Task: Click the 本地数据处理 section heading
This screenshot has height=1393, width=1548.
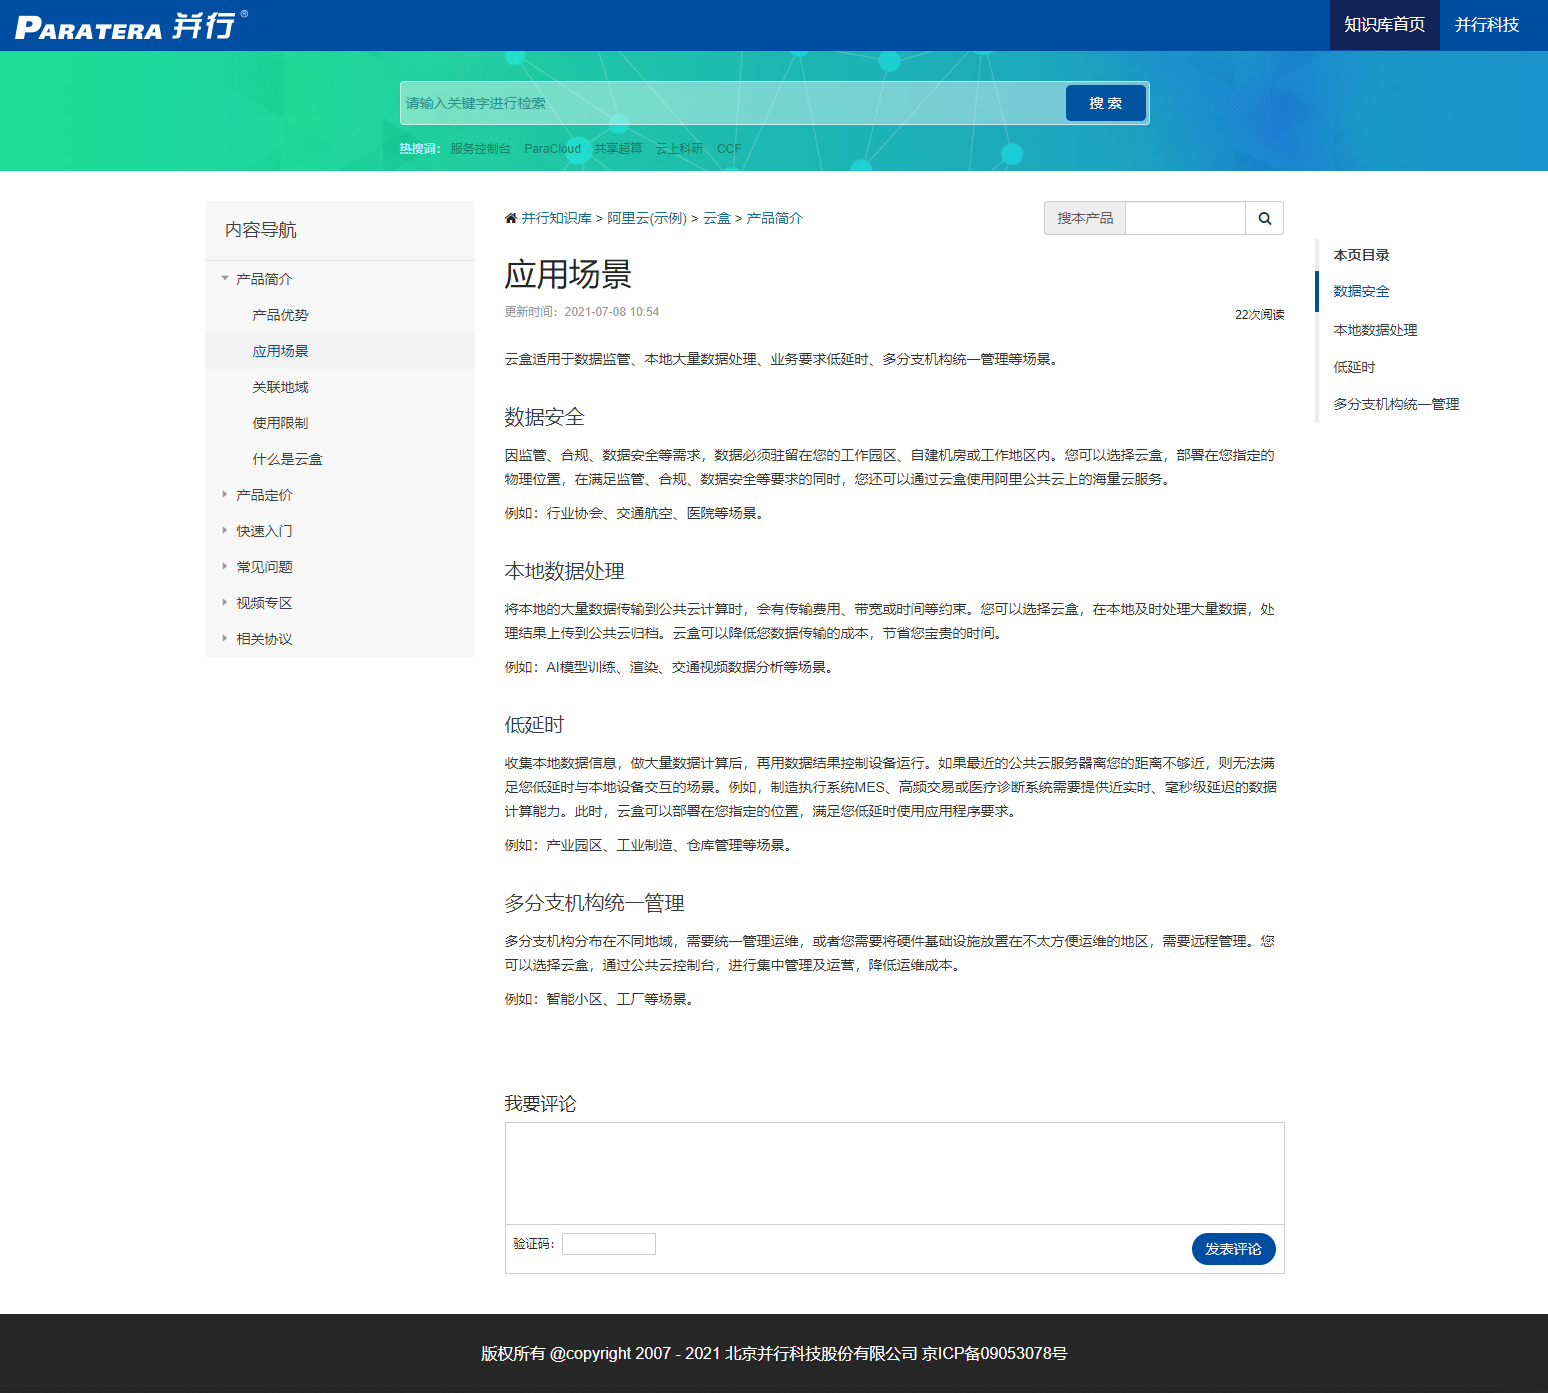Action: point(564,571)
